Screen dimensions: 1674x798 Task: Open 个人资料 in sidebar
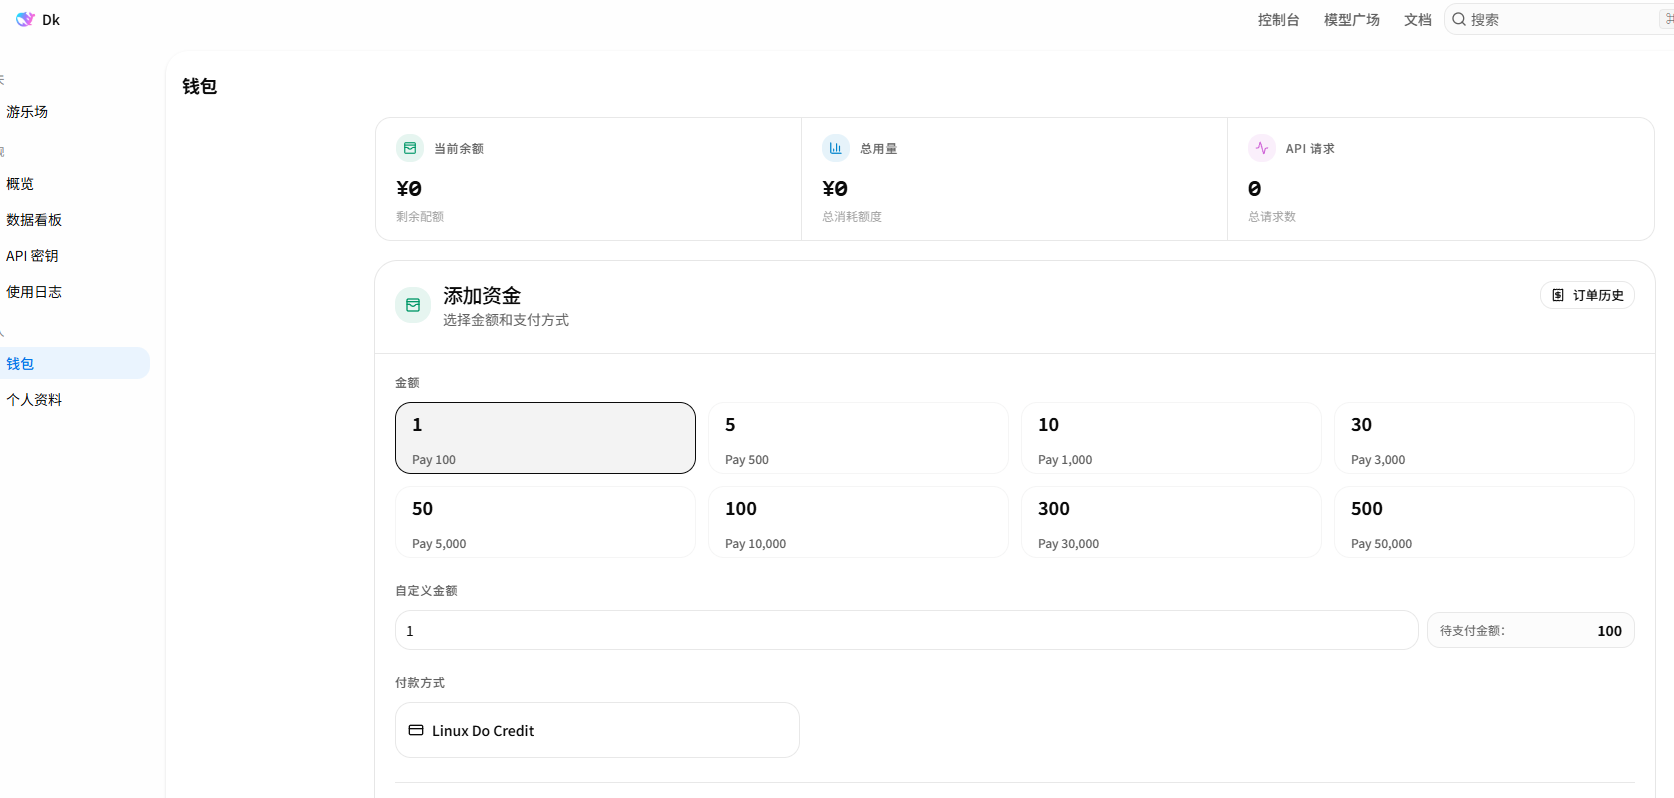tap(34, 400)
